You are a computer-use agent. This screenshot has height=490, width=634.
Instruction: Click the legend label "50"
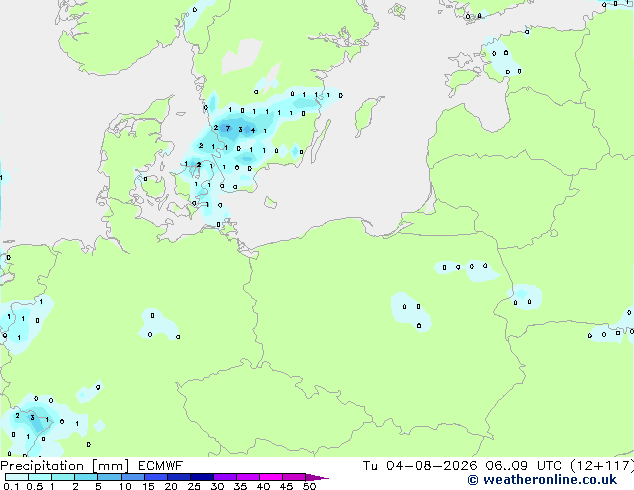coord(309,486)
